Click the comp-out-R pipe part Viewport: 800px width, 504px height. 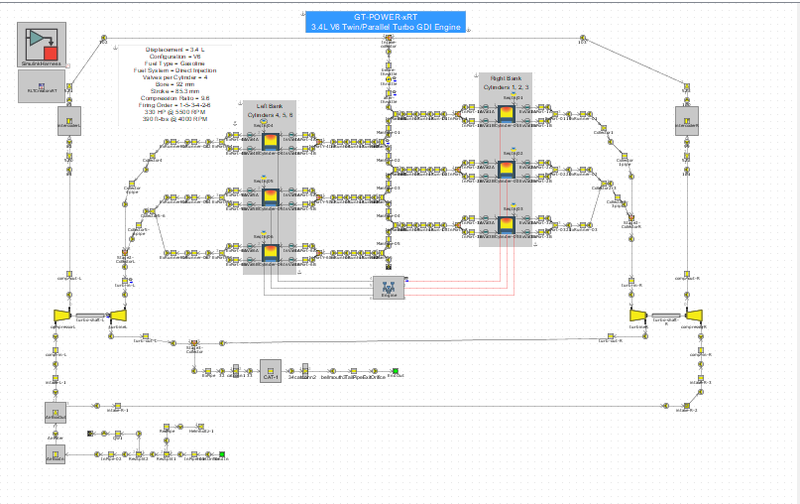tap(687, 274)
